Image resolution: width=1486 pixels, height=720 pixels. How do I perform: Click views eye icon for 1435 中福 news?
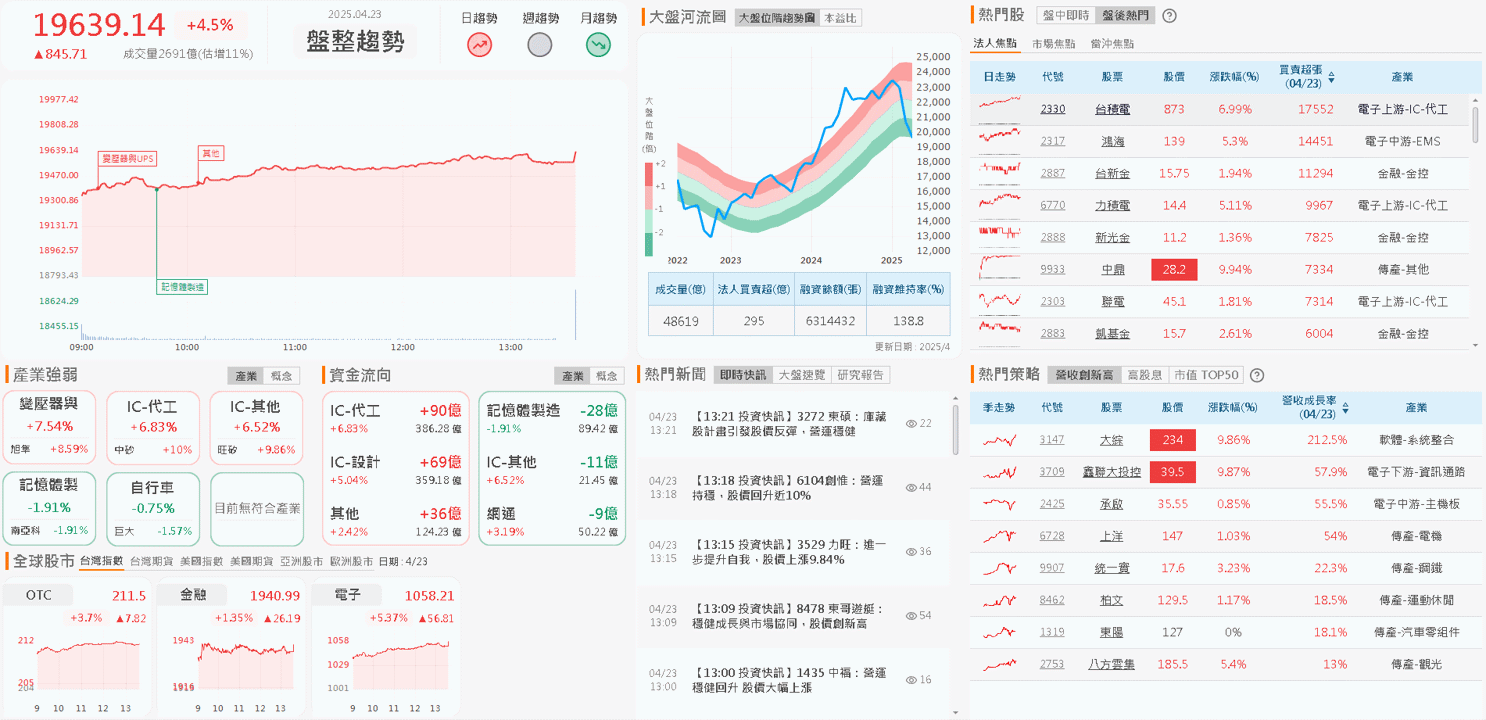pos(911,680)
